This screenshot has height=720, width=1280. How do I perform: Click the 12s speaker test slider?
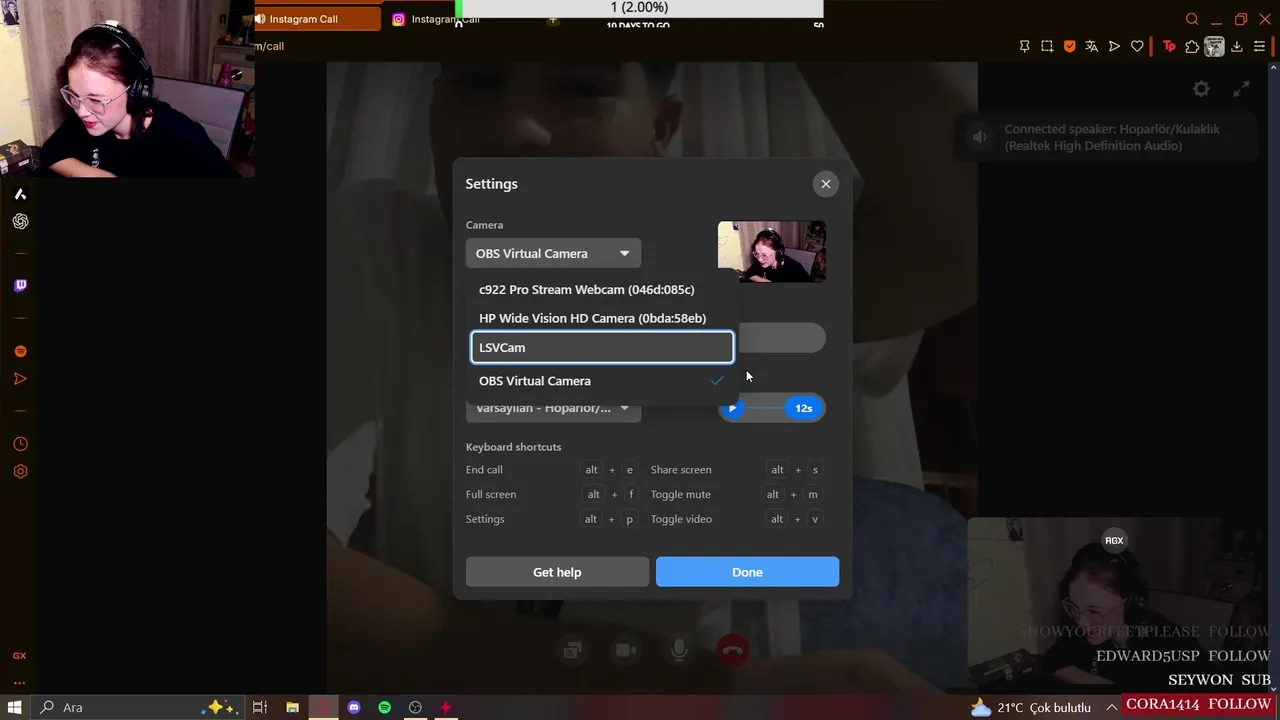[x=772, y=408]
